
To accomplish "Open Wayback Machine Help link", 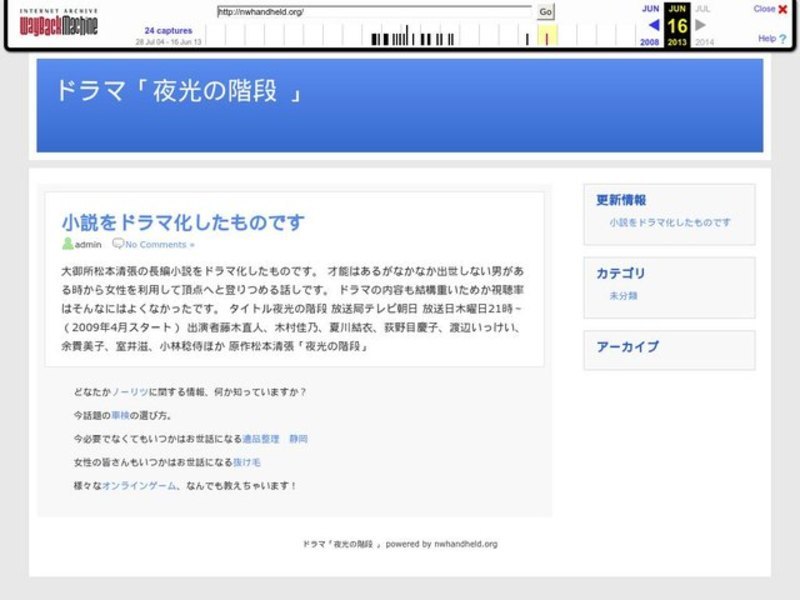I will coord(771,38).
